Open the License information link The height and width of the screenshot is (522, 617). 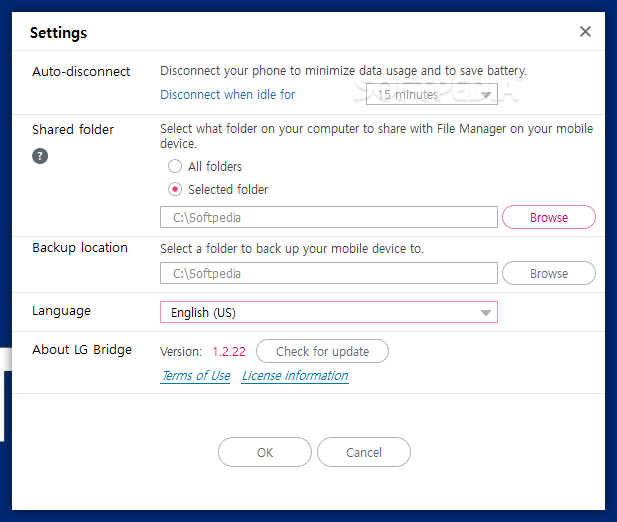pos(295,376)
